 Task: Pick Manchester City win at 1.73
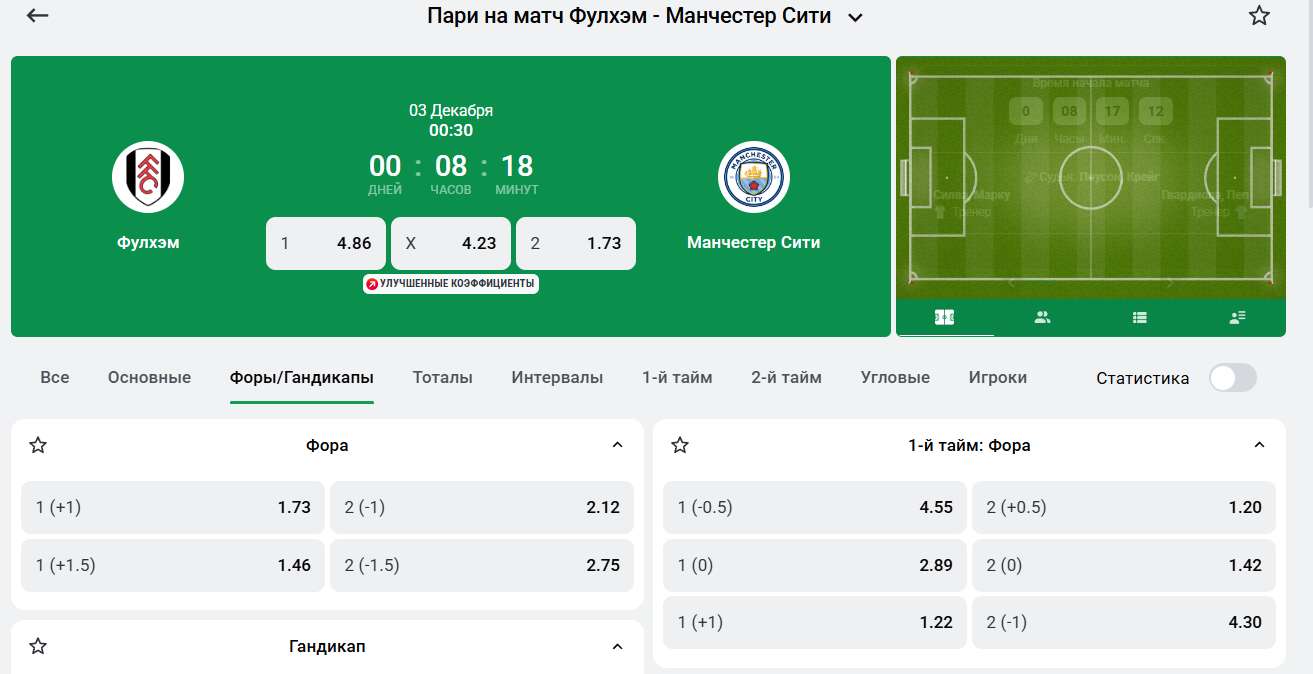(x=576, y=243)
